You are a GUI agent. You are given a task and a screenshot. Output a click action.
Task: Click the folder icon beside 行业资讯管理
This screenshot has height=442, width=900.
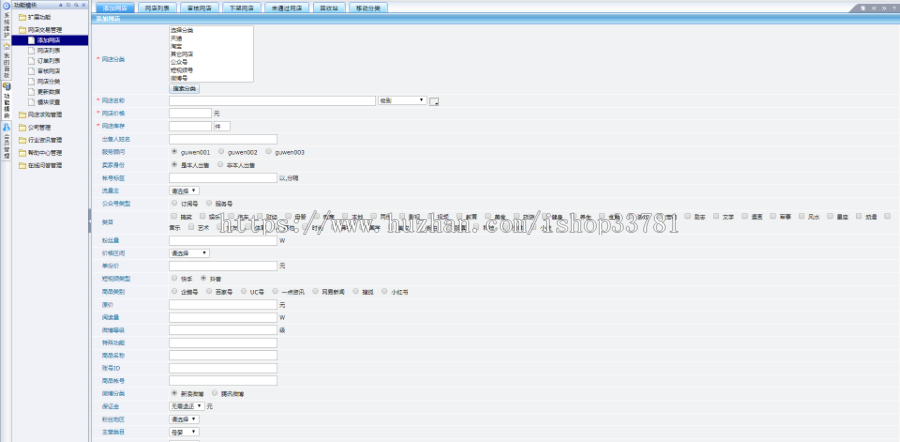point(22,140)
